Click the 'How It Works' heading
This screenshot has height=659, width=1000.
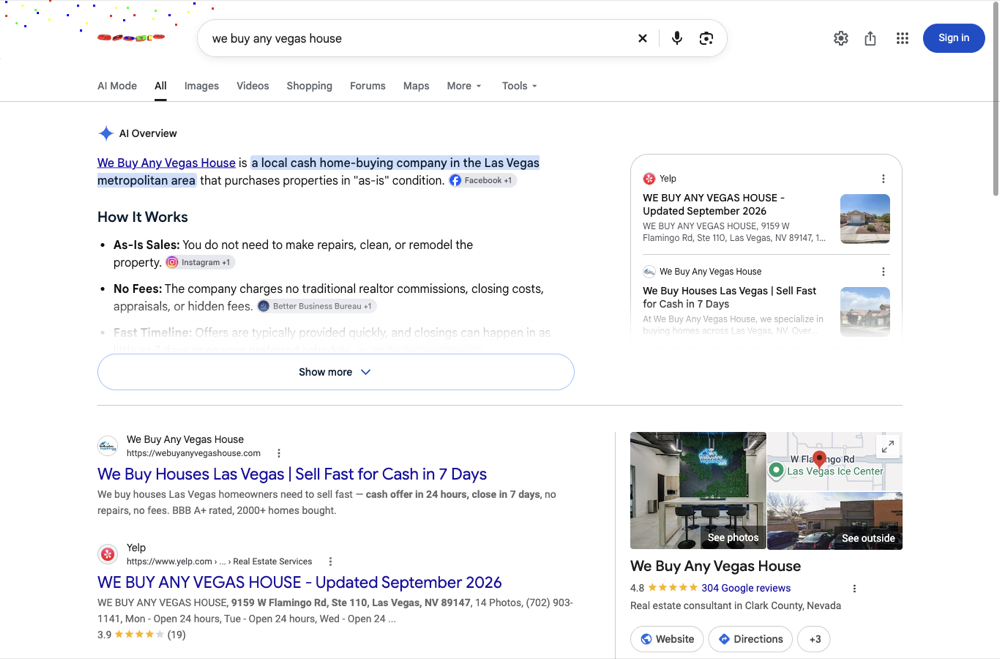pyautogui.click(x=143, y=217)
